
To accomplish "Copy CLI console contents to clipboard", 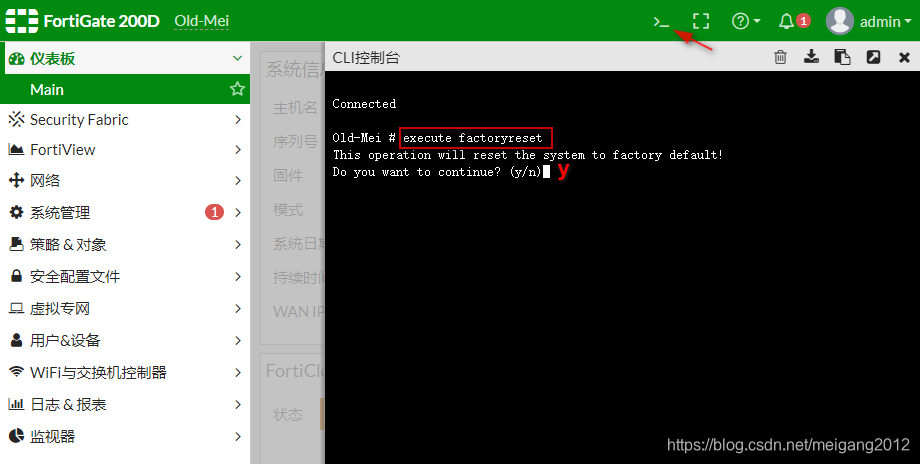I will coord(843,57).
